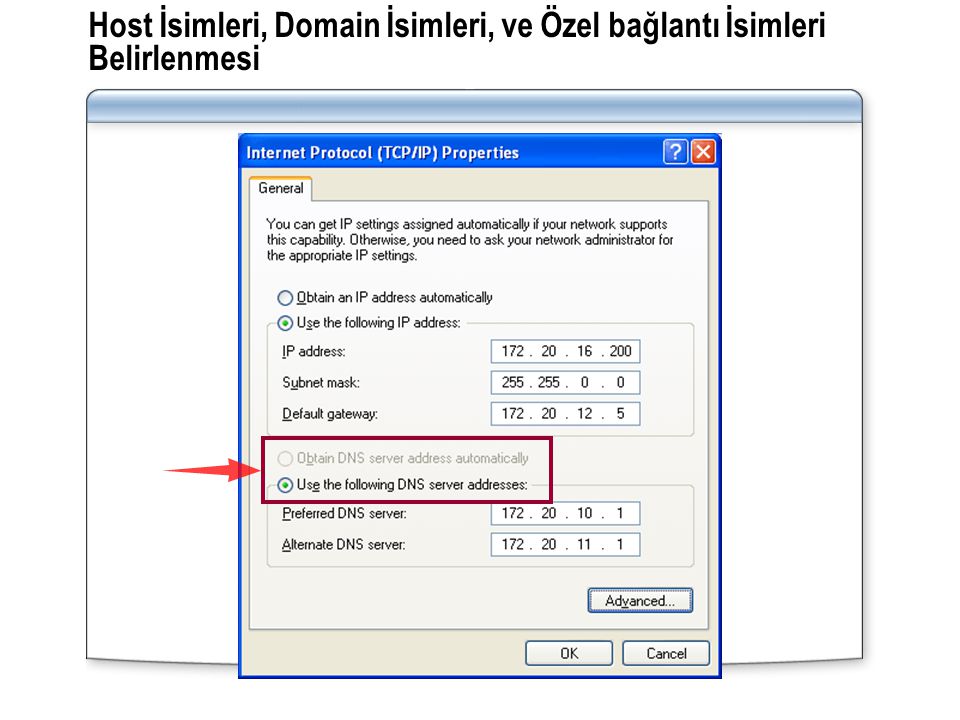Click the IP address input field
Image resolution: width=960 pixels, height=720 pixels.
[565, 351]
